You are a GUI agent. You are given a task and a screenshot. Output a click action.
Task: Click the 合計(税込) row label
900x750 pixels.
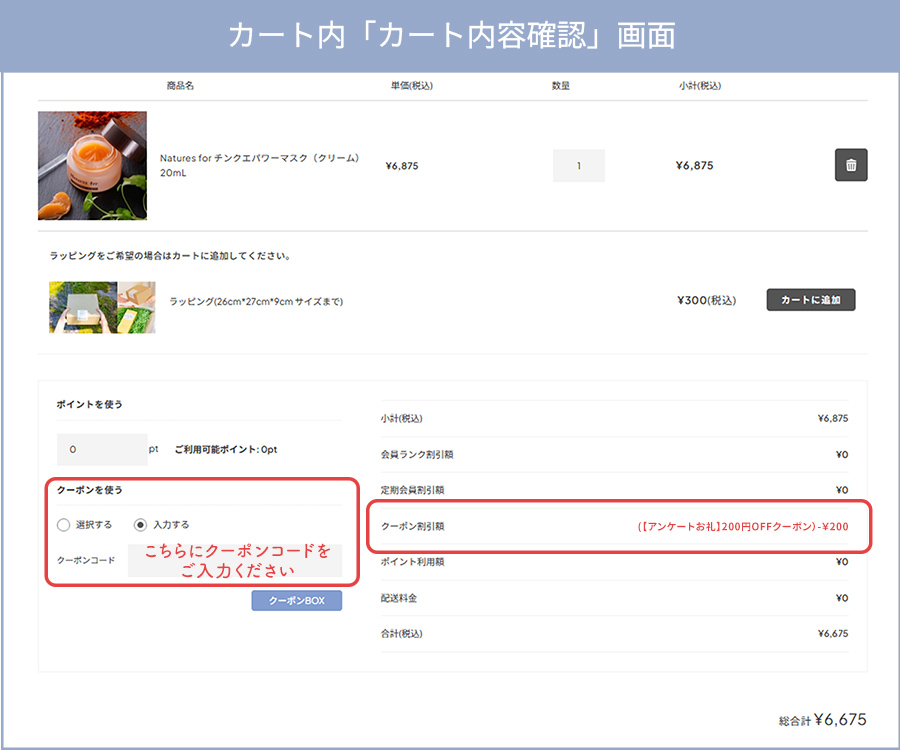pos(402,633)
